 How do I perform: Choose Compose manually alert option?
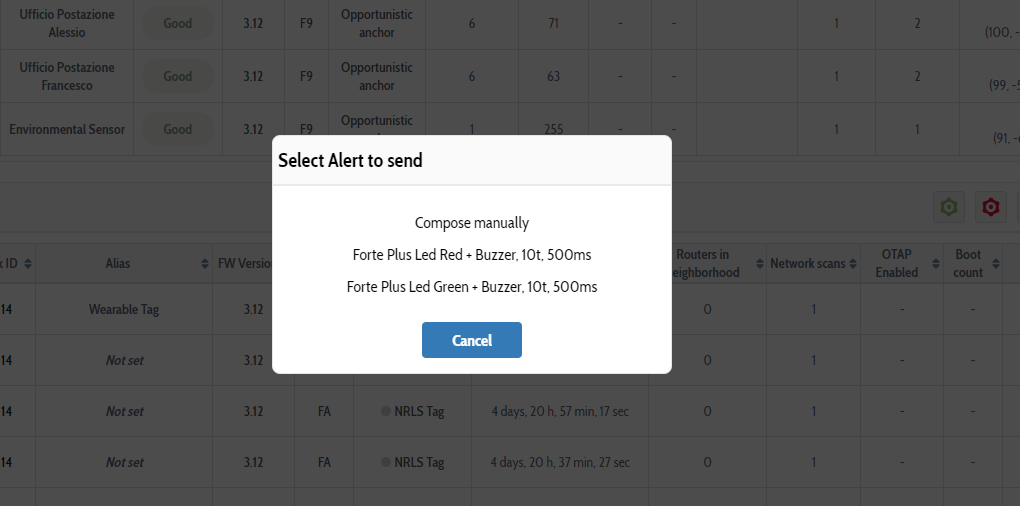pyautogui.click(x=472, y=223)
